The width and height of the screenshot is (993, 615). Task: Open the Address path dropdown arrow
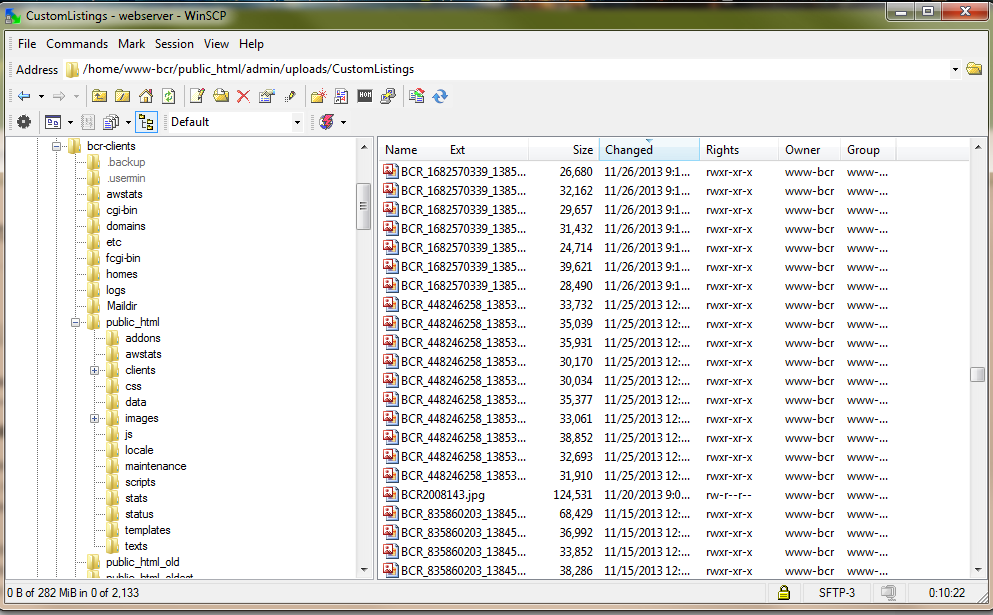(955, 70)
